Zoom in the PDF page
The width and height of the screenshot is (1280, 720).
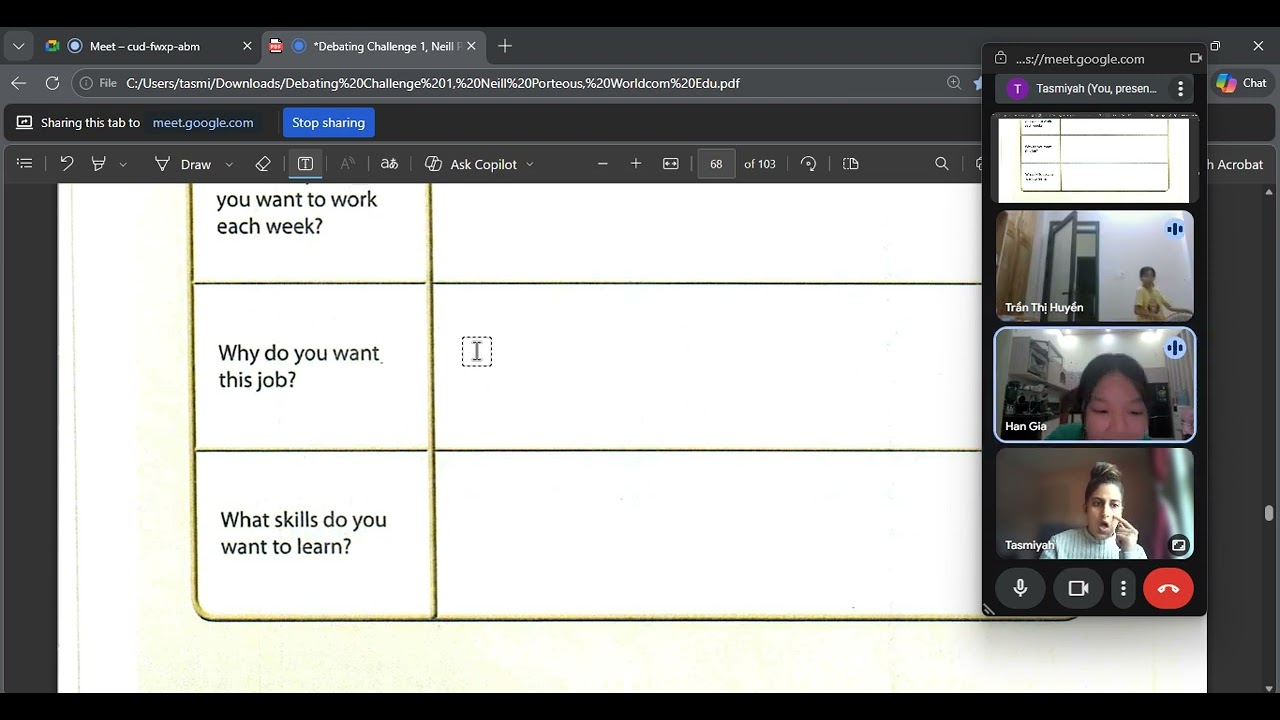coord(636,164)
